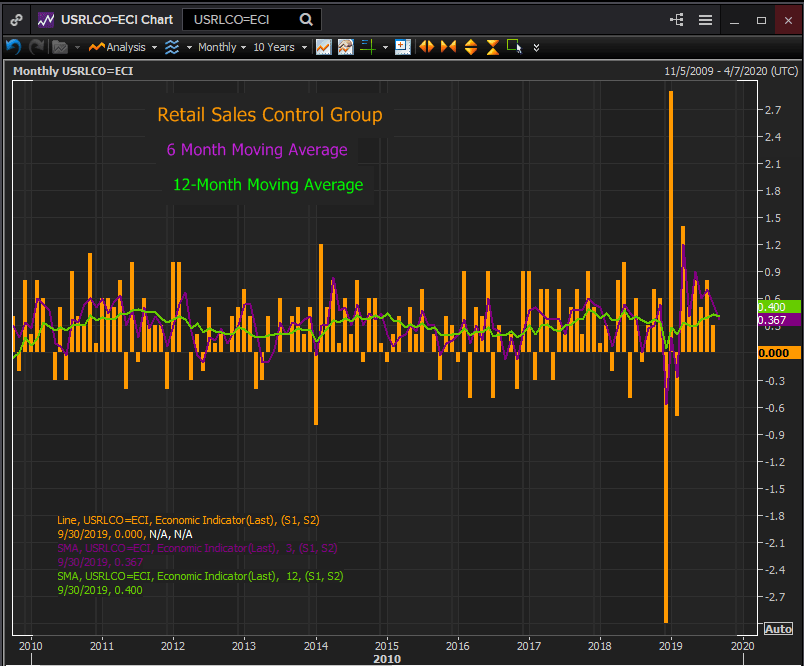Image resolution: width=804 pixels, height=666 pixels.
Task: Click the link chain icon in title bar
Action: coord(17,20)
